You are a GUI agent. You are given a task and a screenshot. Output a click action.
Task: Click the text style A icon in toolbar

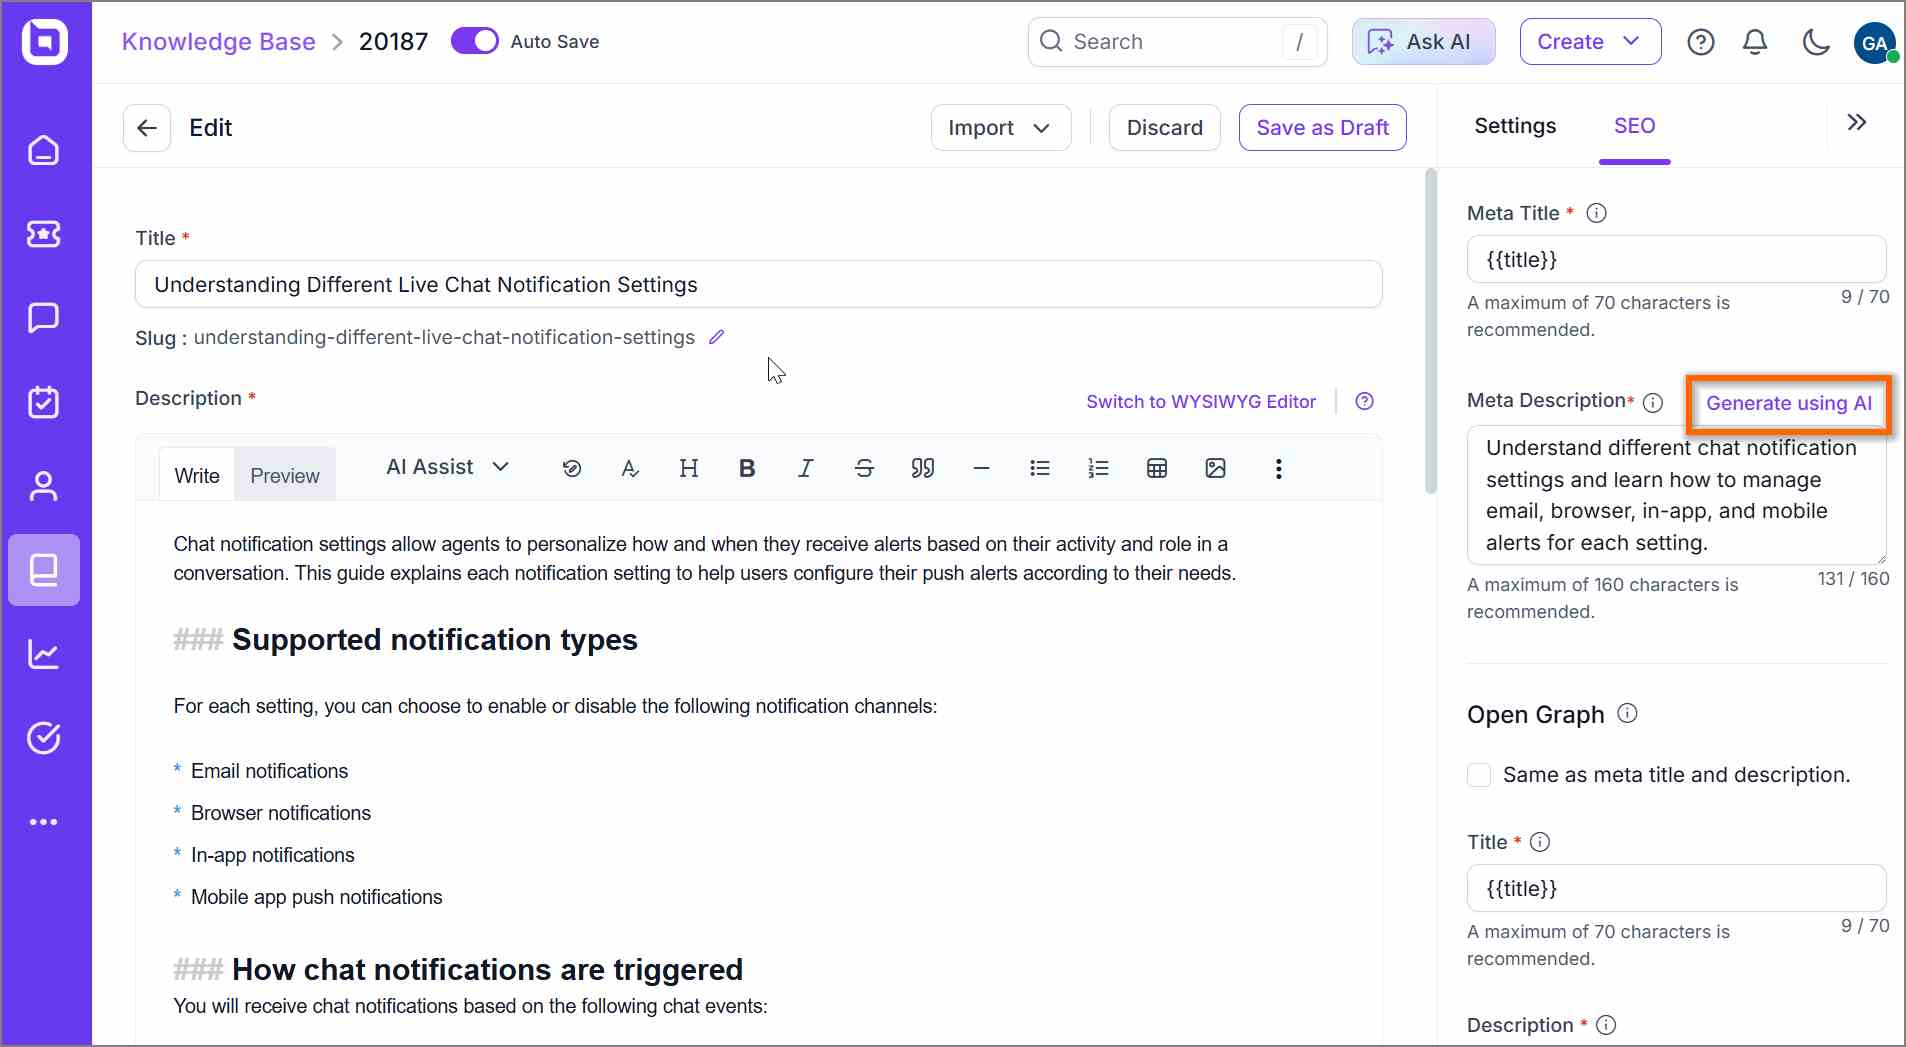[630, 468]
